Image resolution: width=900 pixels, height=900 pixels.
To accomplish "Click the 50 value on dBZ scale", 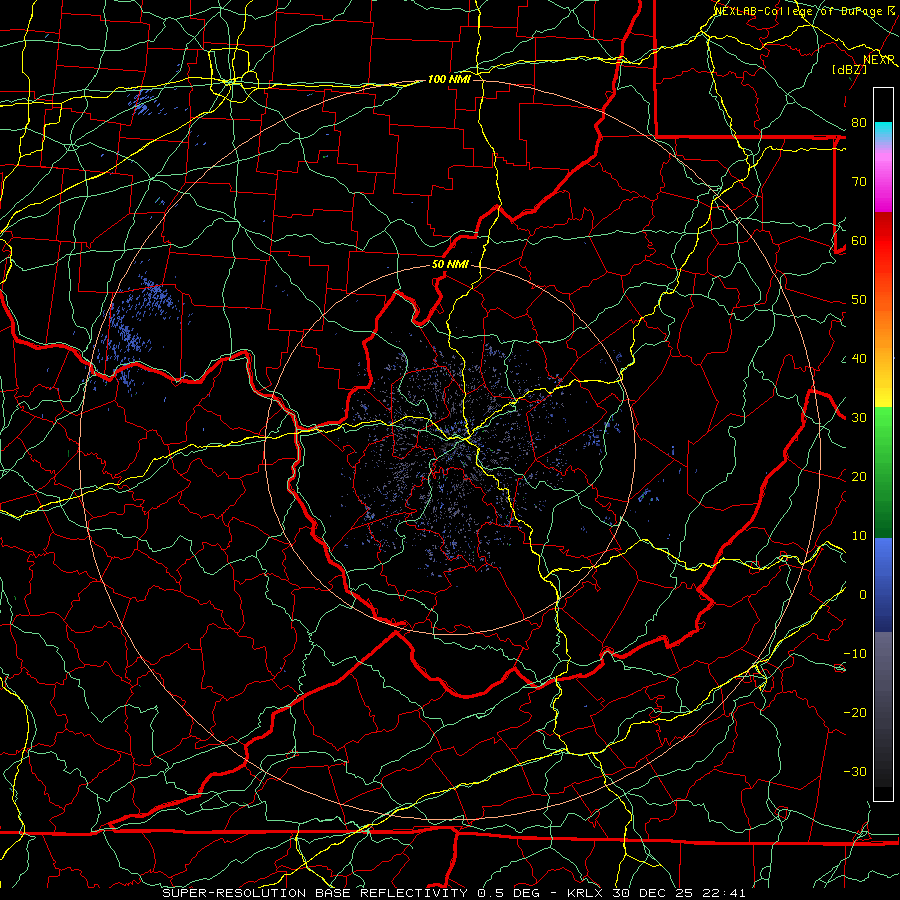I will (859, 300).
